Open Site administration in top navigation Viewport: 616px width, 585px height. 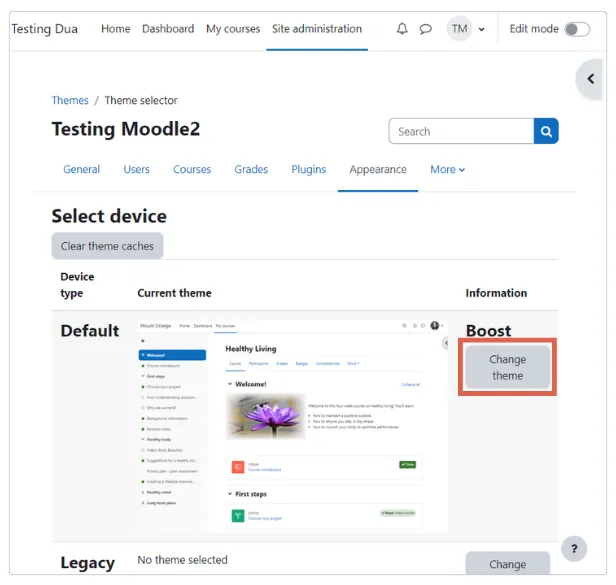[317, 29]
